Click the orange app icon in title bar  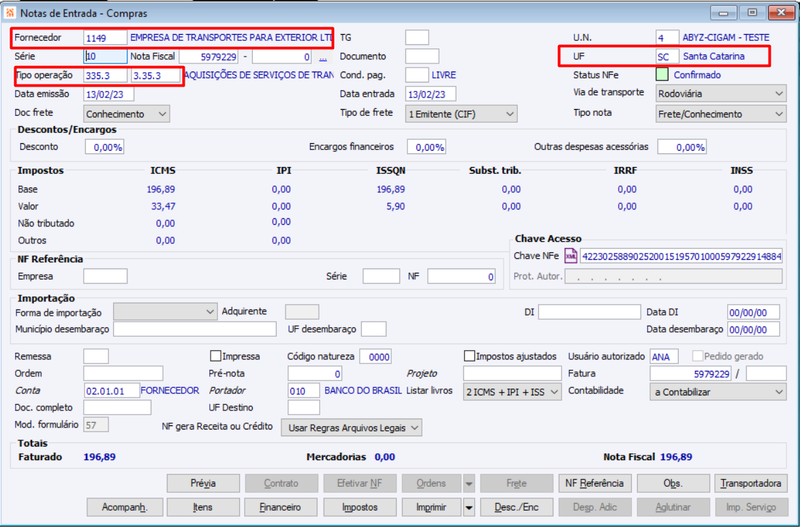(10, 13)
